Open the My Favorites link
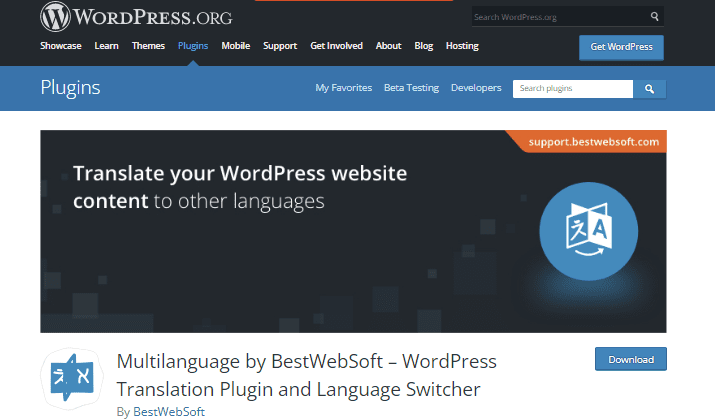 (344, 88)
